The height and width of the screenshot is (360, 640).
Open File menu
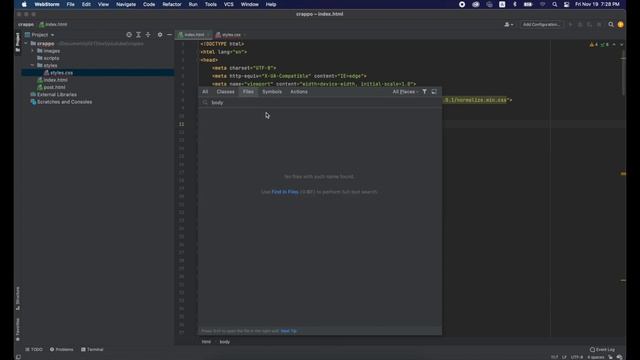[71, 4]
